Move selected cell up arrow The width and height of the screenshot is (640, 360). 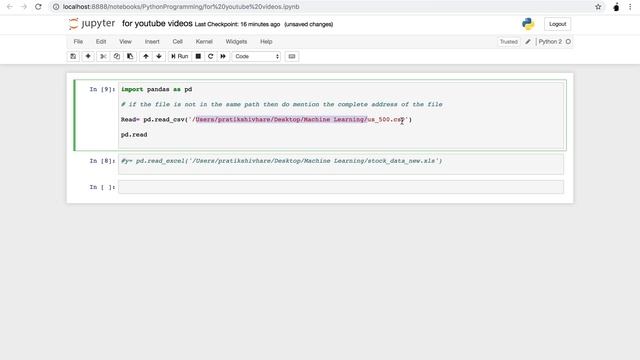click(146, 56)
